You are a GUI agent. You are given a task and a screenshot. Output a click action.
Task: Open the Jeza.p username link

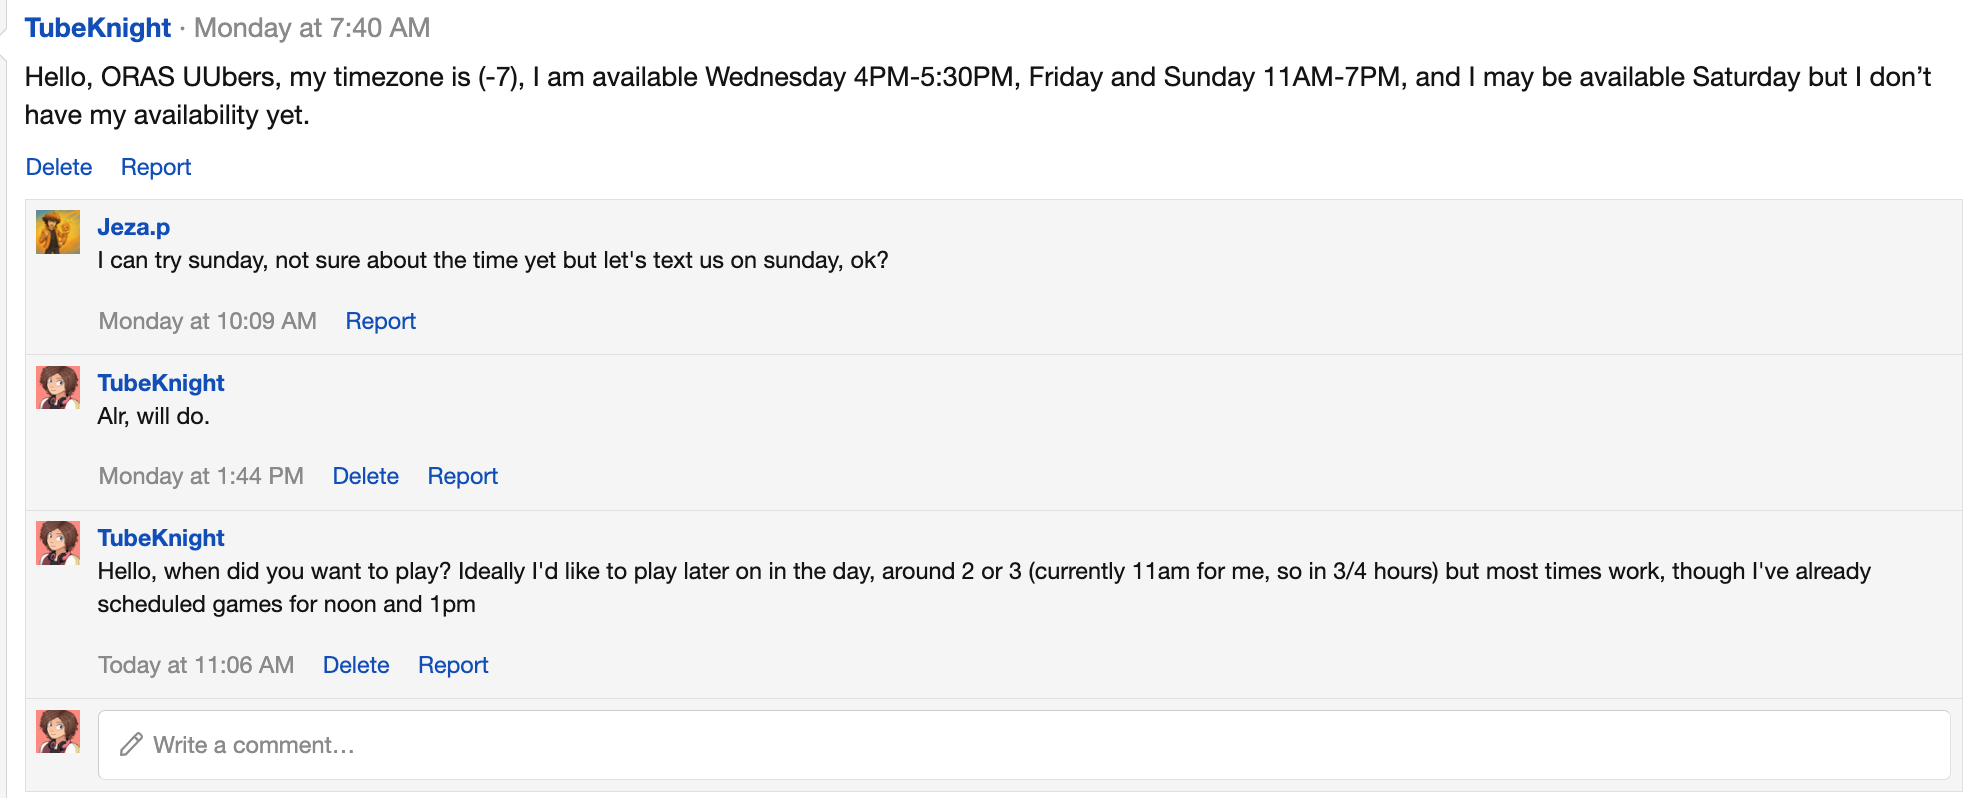[134, 227]
